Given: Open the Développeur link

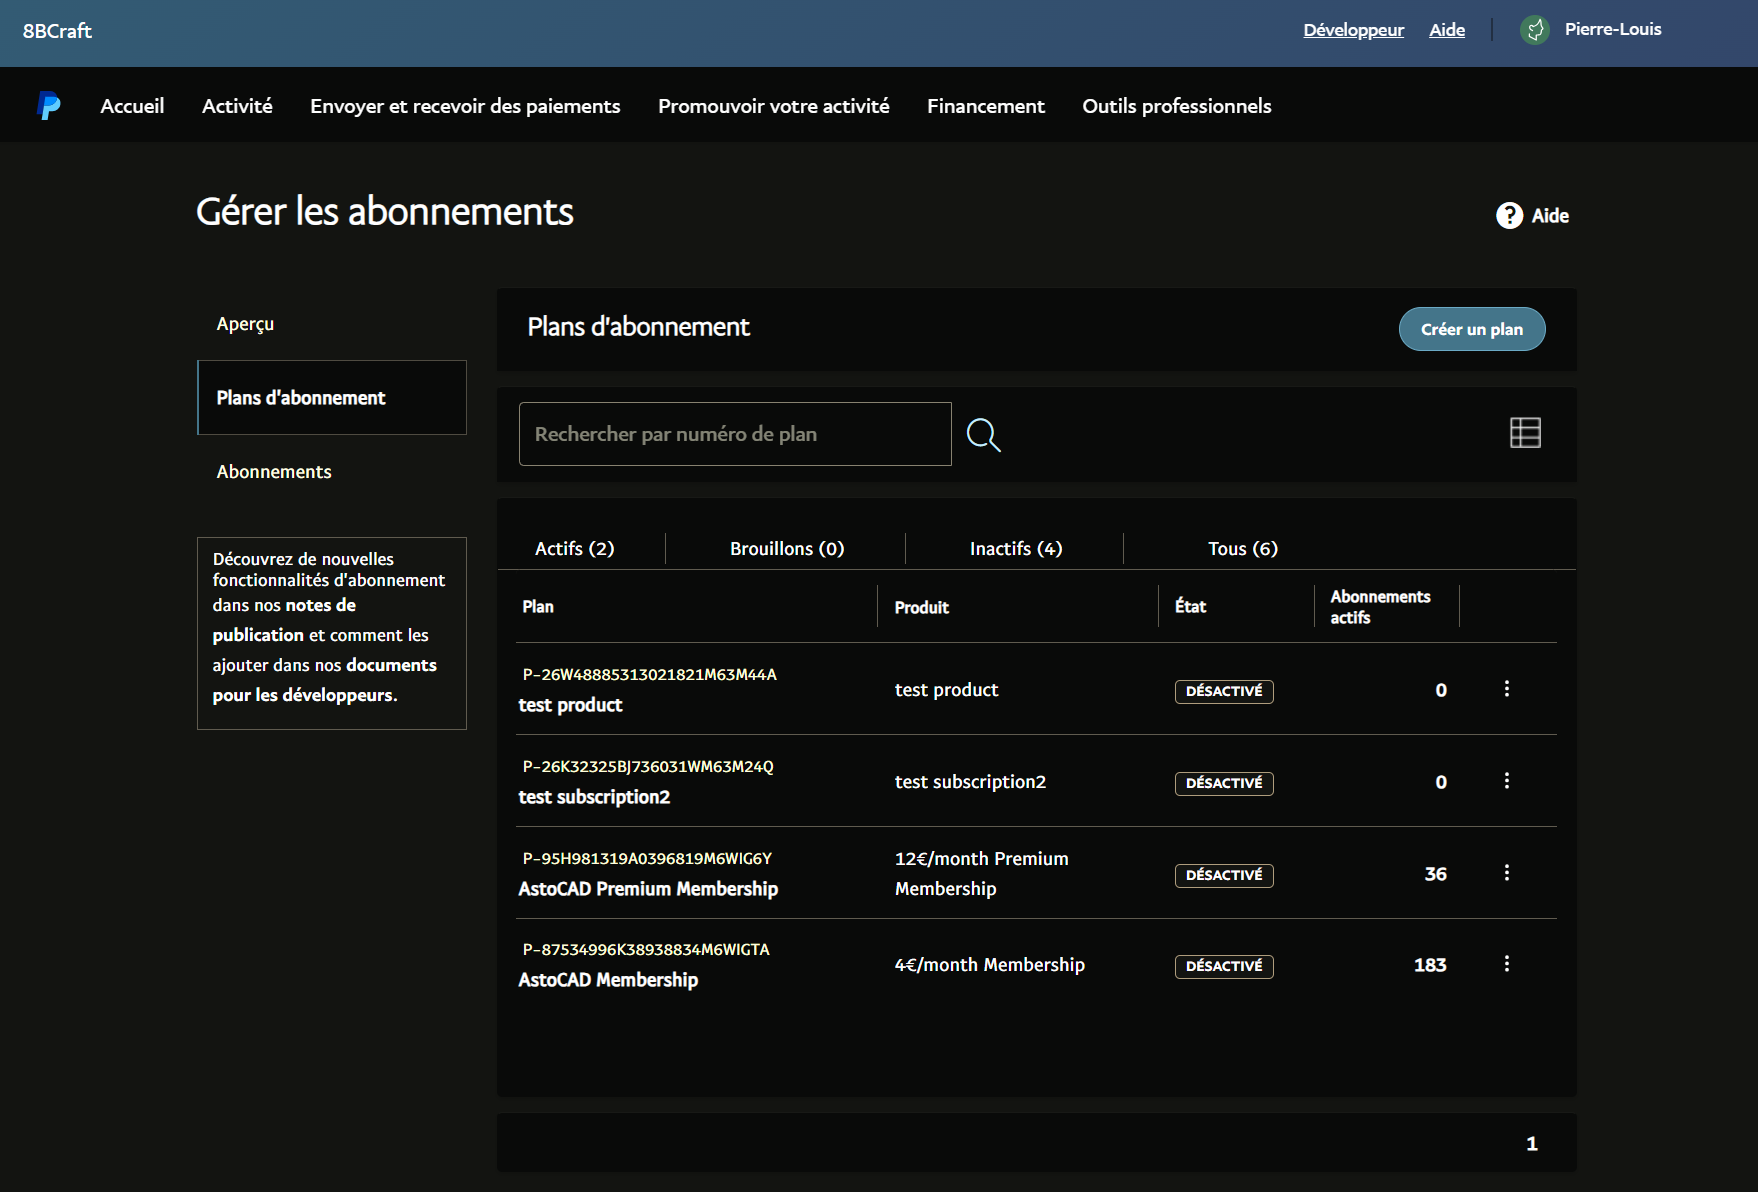Looking at the screenshot, I should [1354, 30].
